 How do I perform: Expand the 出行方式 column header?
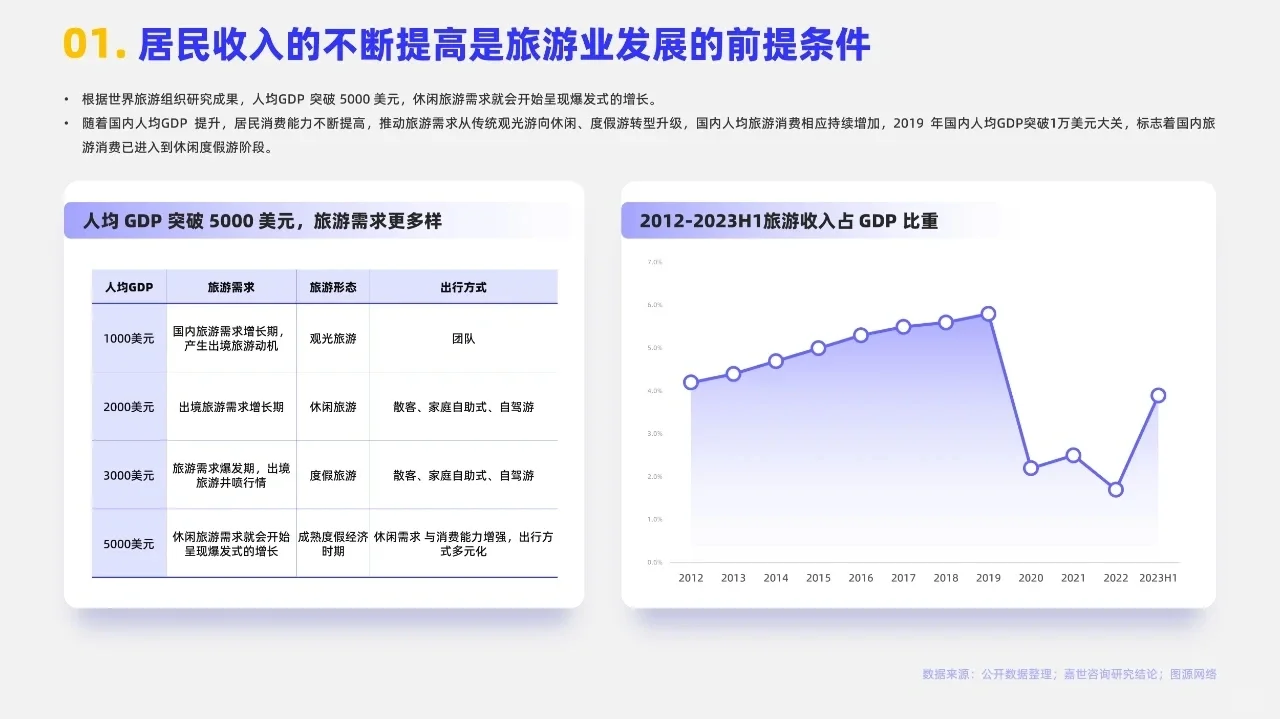pyautogui.click(x=464, y=287)
